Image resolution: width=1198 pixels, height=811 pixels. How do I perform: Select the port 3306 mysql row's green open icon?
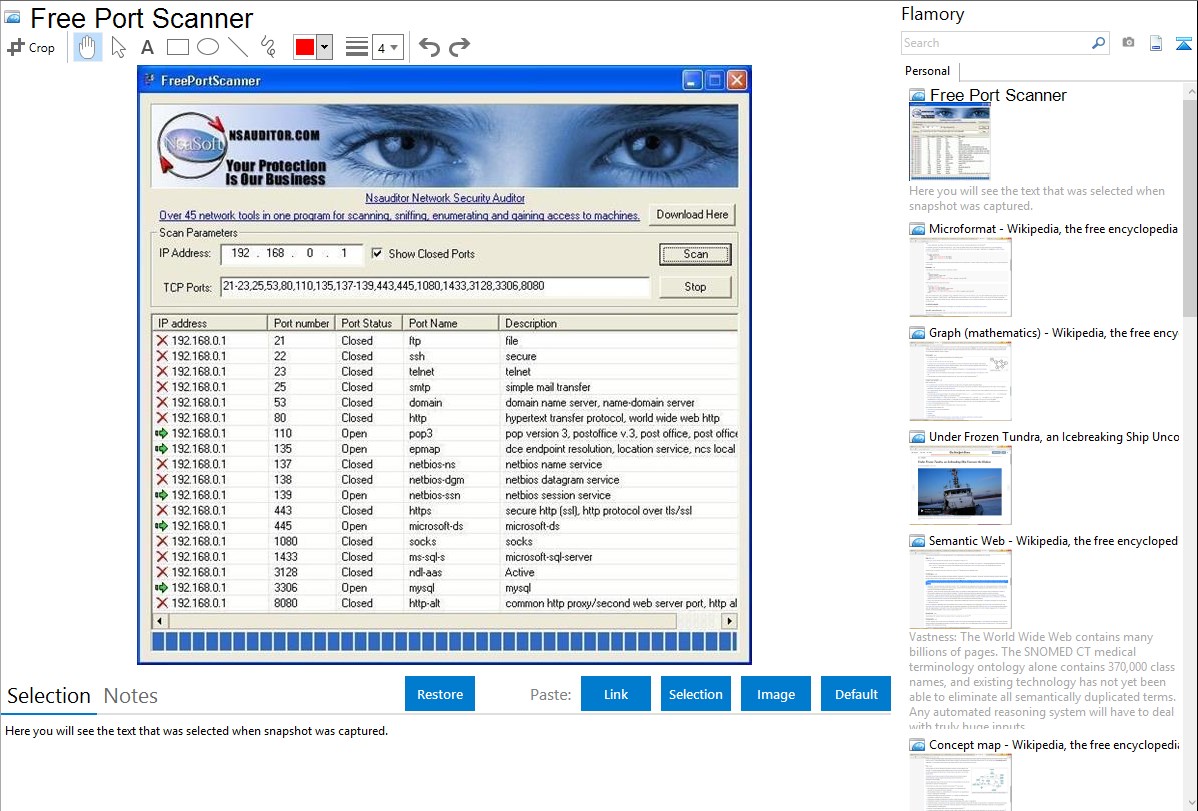tap(161, 588)
